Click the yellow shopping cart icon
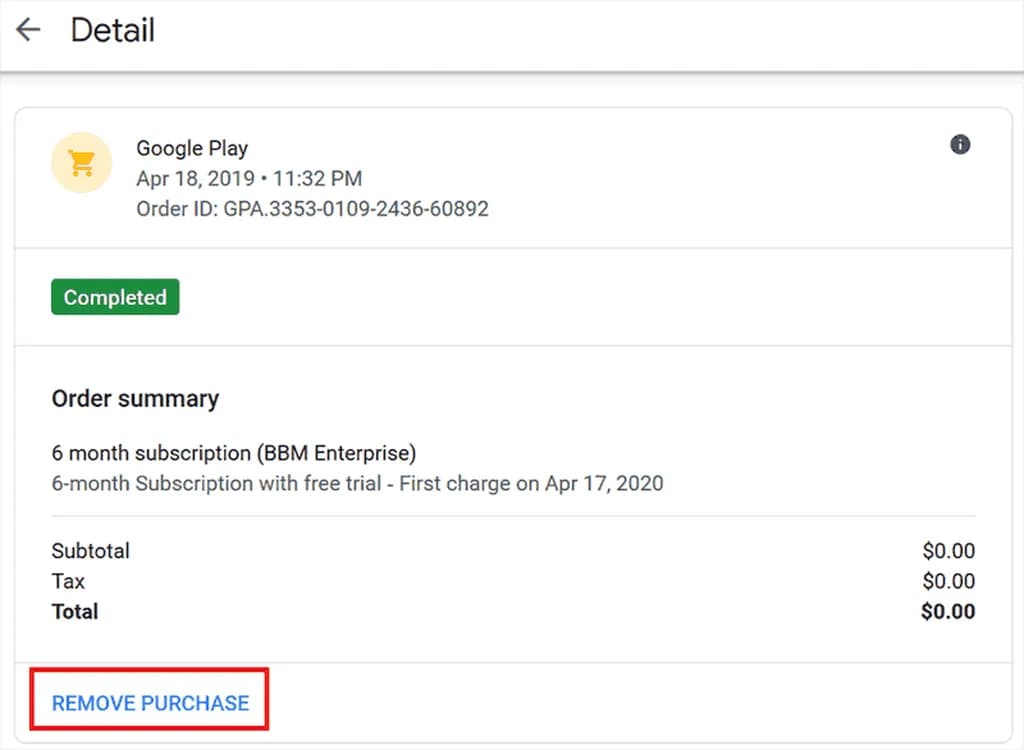Screen dimensions: 1024x750 point(81,163)
